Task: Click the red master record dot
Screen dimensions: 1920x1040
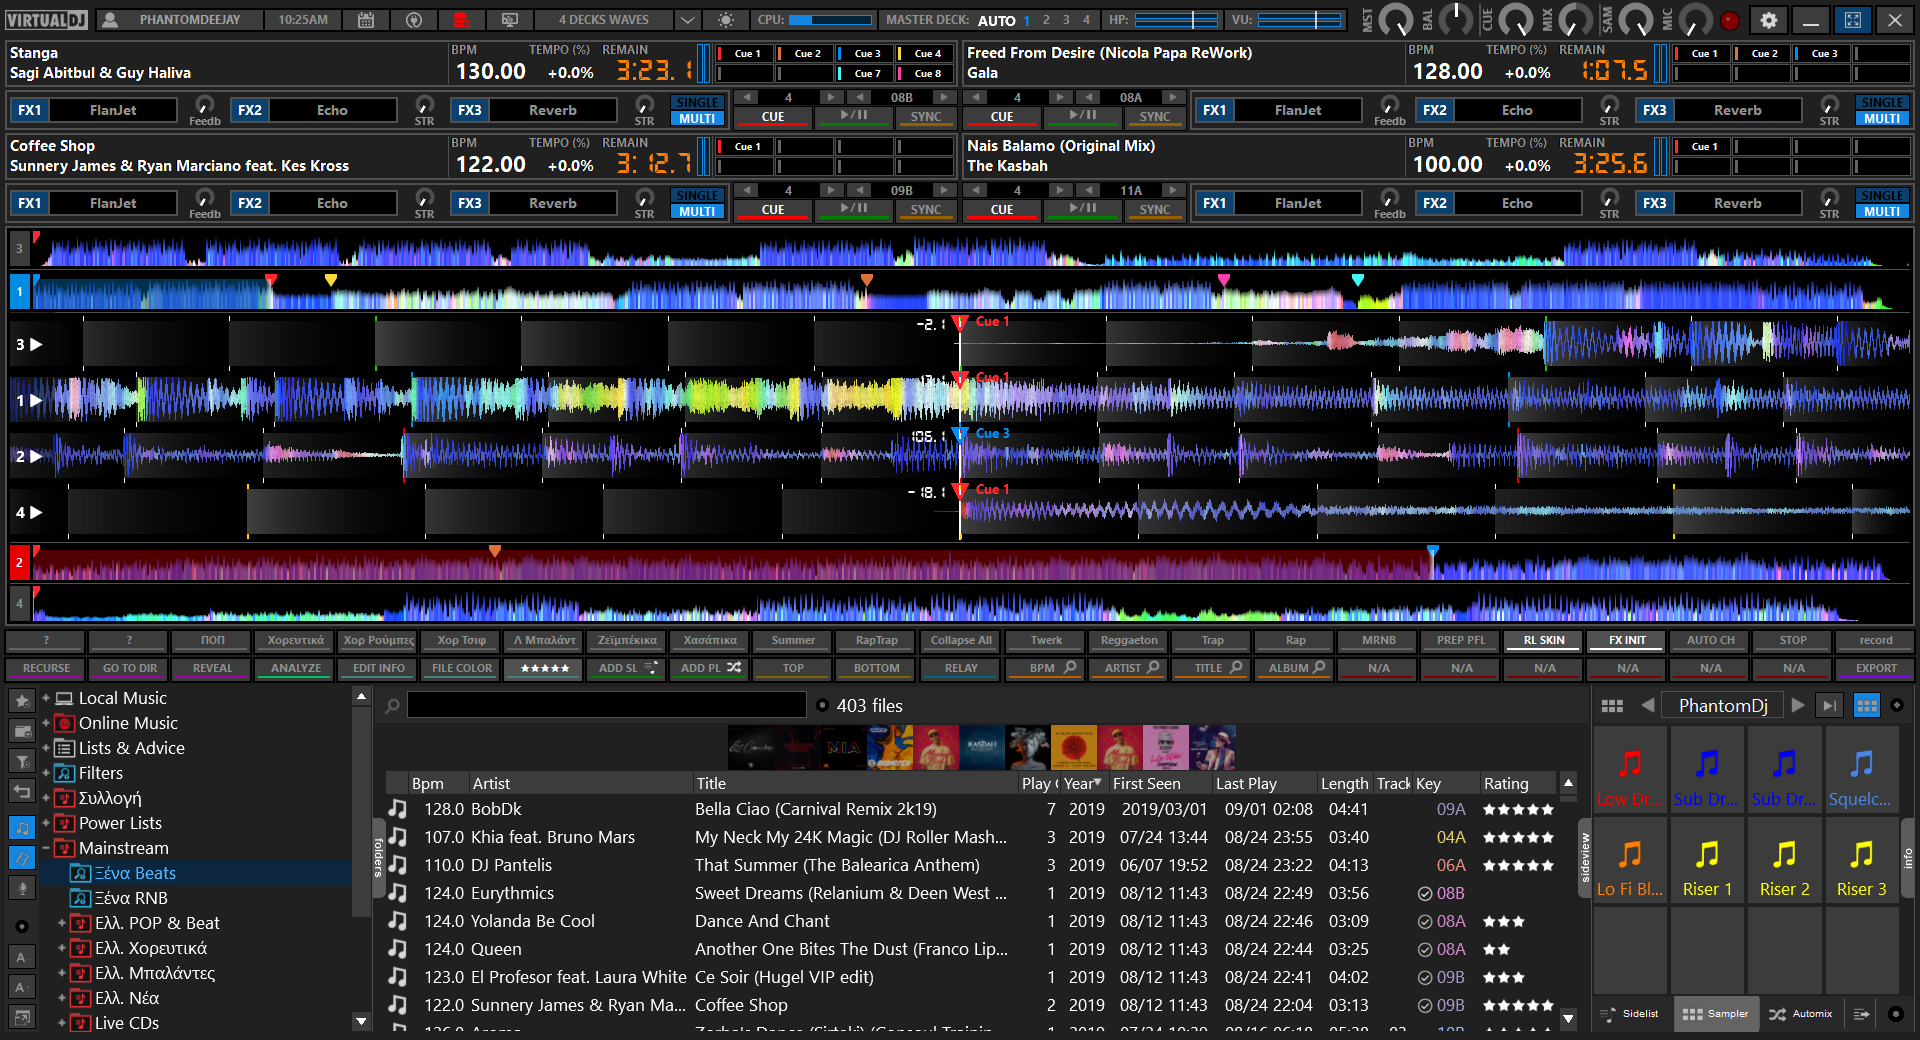Action: pyautogui.click(x=1730, y=20)
